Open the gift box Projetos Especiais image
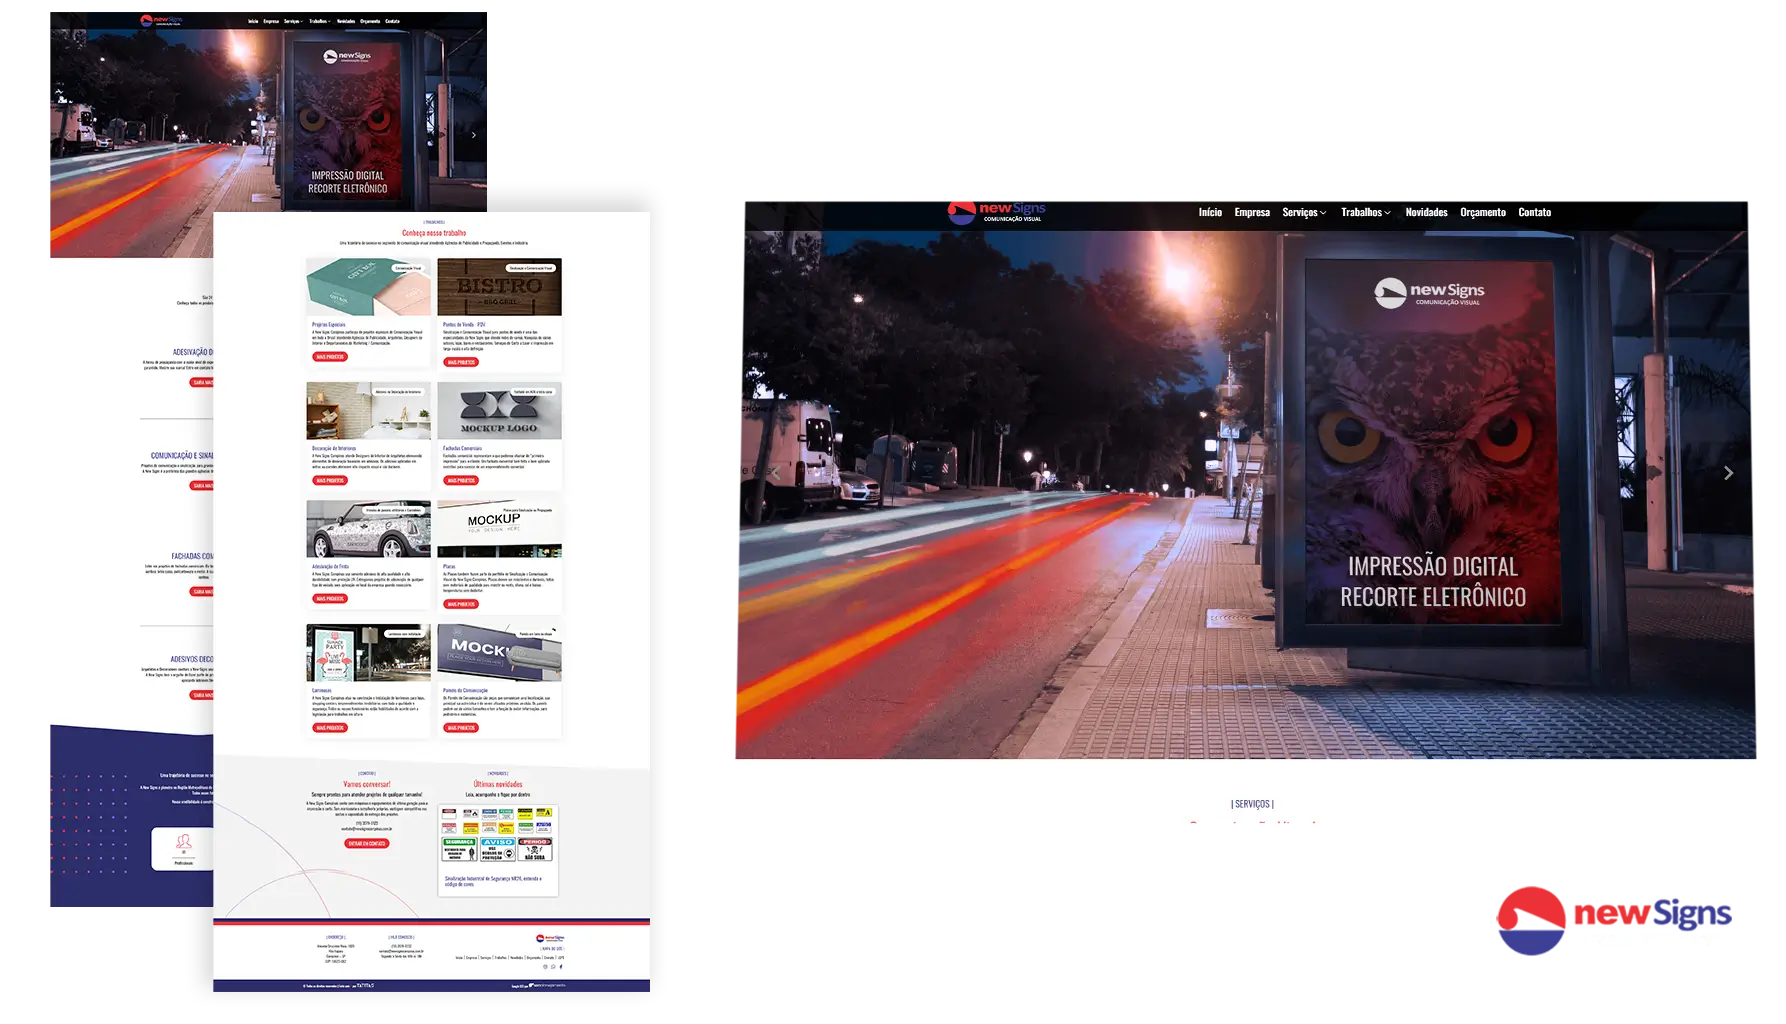The width and height of the screenshot is (1786, 1024). click(368, 287)
